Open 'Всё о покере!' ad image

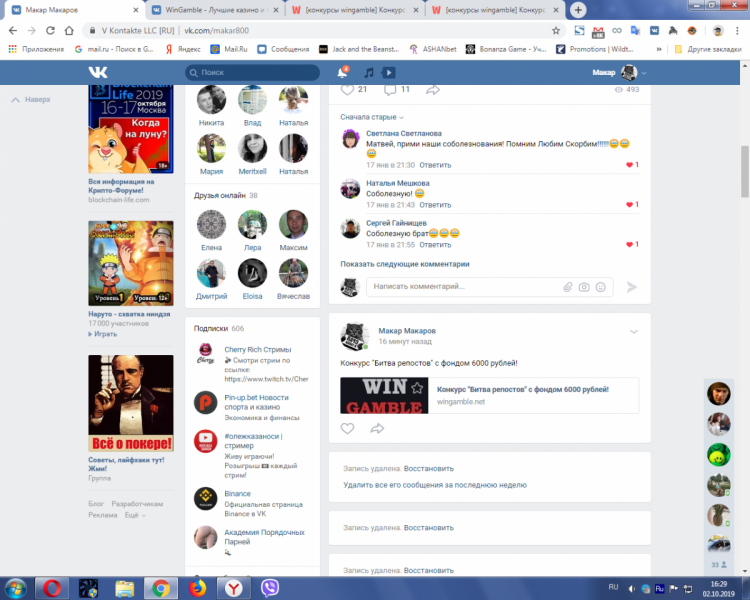(x=131, y=403)
